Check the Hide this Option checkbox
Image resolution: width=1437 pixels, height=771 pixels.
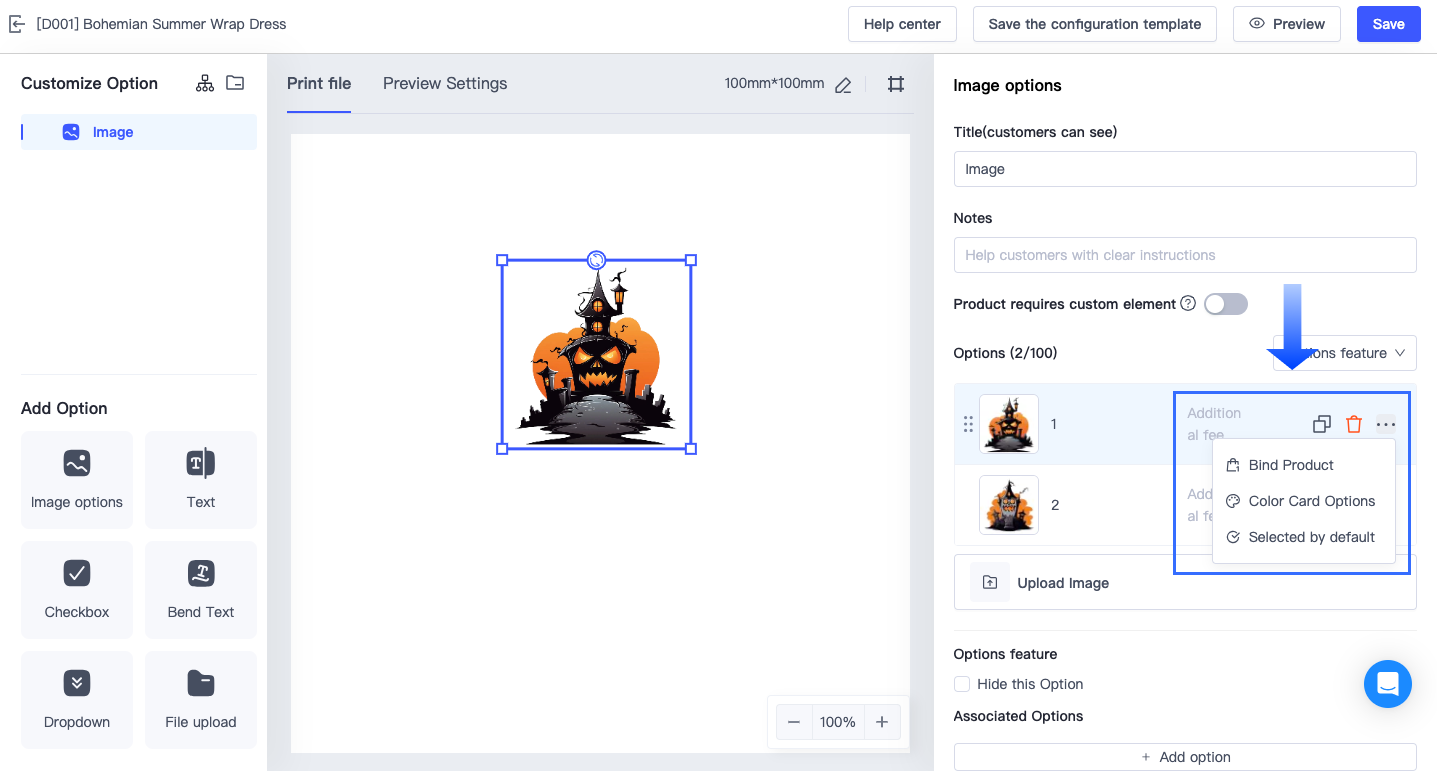[x=961, y=684]
